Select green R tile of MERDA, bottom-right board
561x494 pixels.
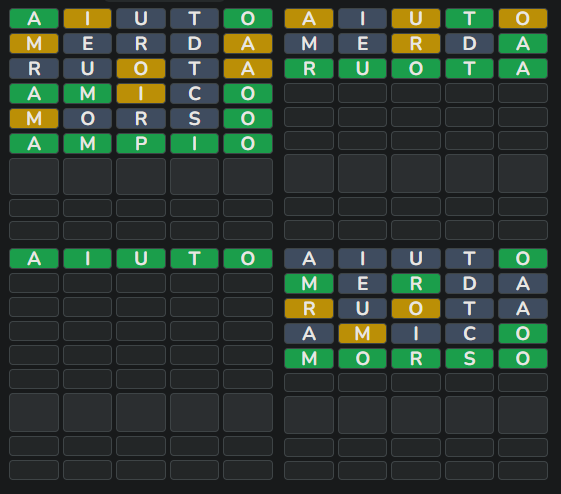[416, 283]
